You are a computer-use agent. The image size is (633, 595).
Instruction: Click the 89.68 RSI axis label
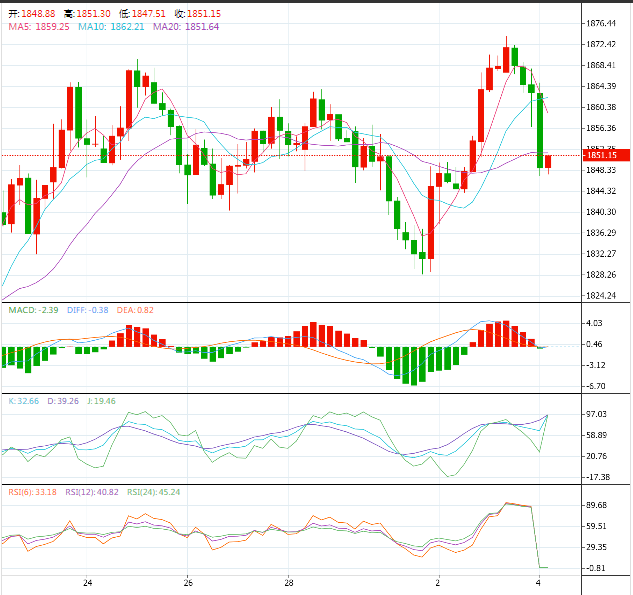pyautogui.click(x=596, y=505)
